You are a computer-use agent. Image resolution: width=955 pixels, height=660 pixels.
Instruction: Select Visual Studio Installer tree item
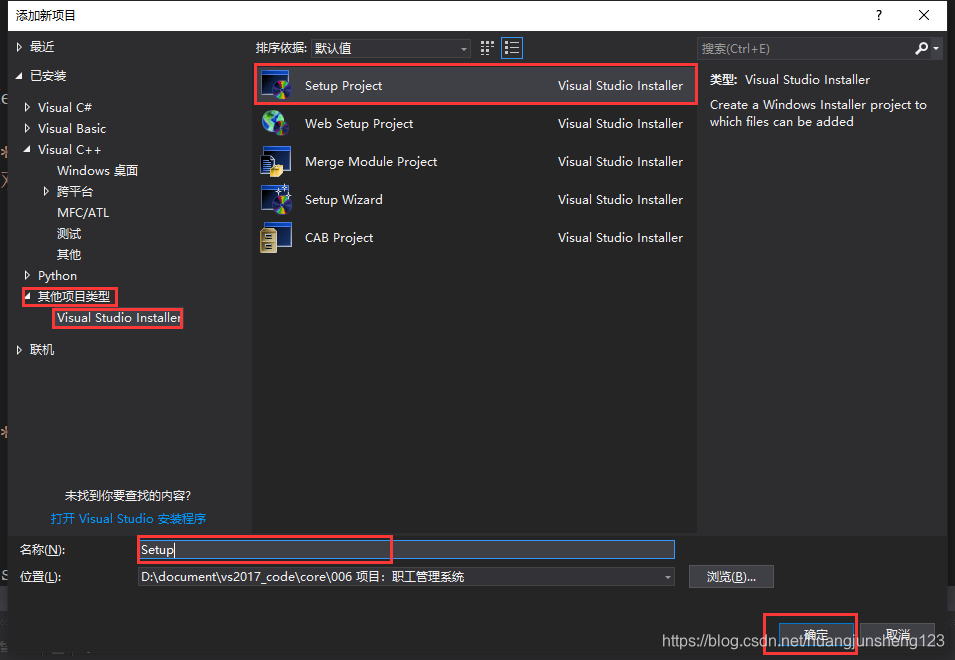coord(118,317)
